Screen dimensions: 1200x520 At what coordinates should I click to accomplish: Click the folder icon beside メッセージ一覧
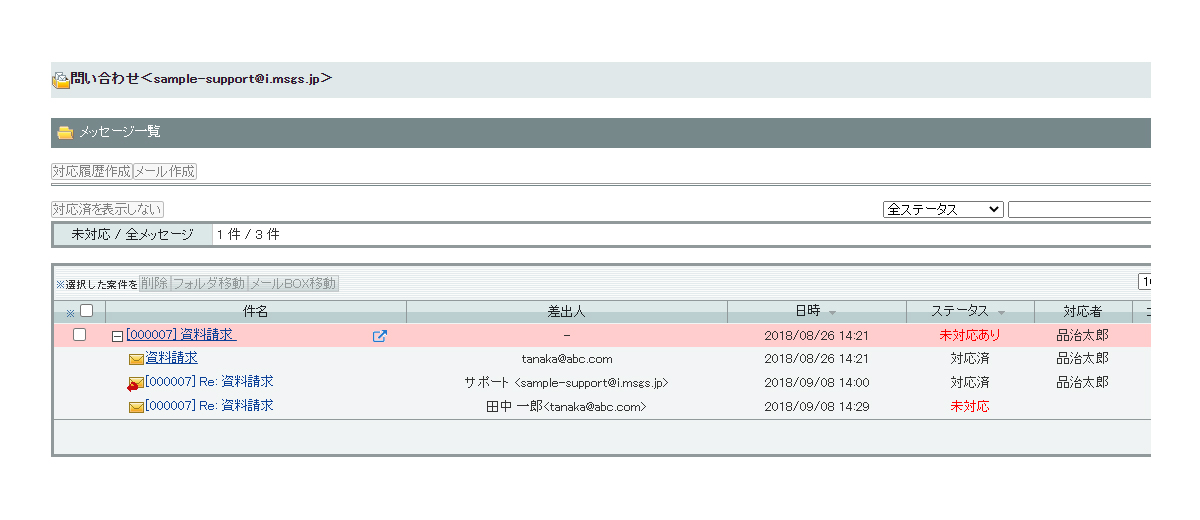tap(65, 132)
